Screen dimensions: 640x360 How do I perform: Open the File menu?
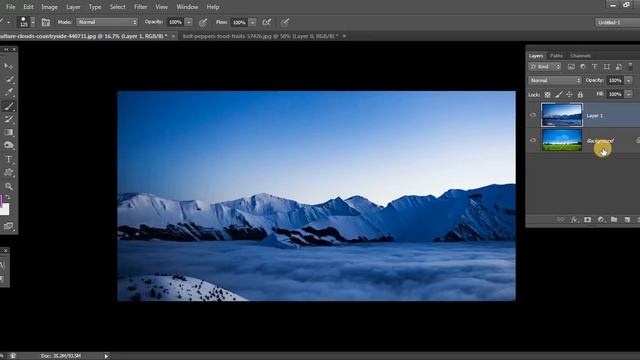coord(11,7)
